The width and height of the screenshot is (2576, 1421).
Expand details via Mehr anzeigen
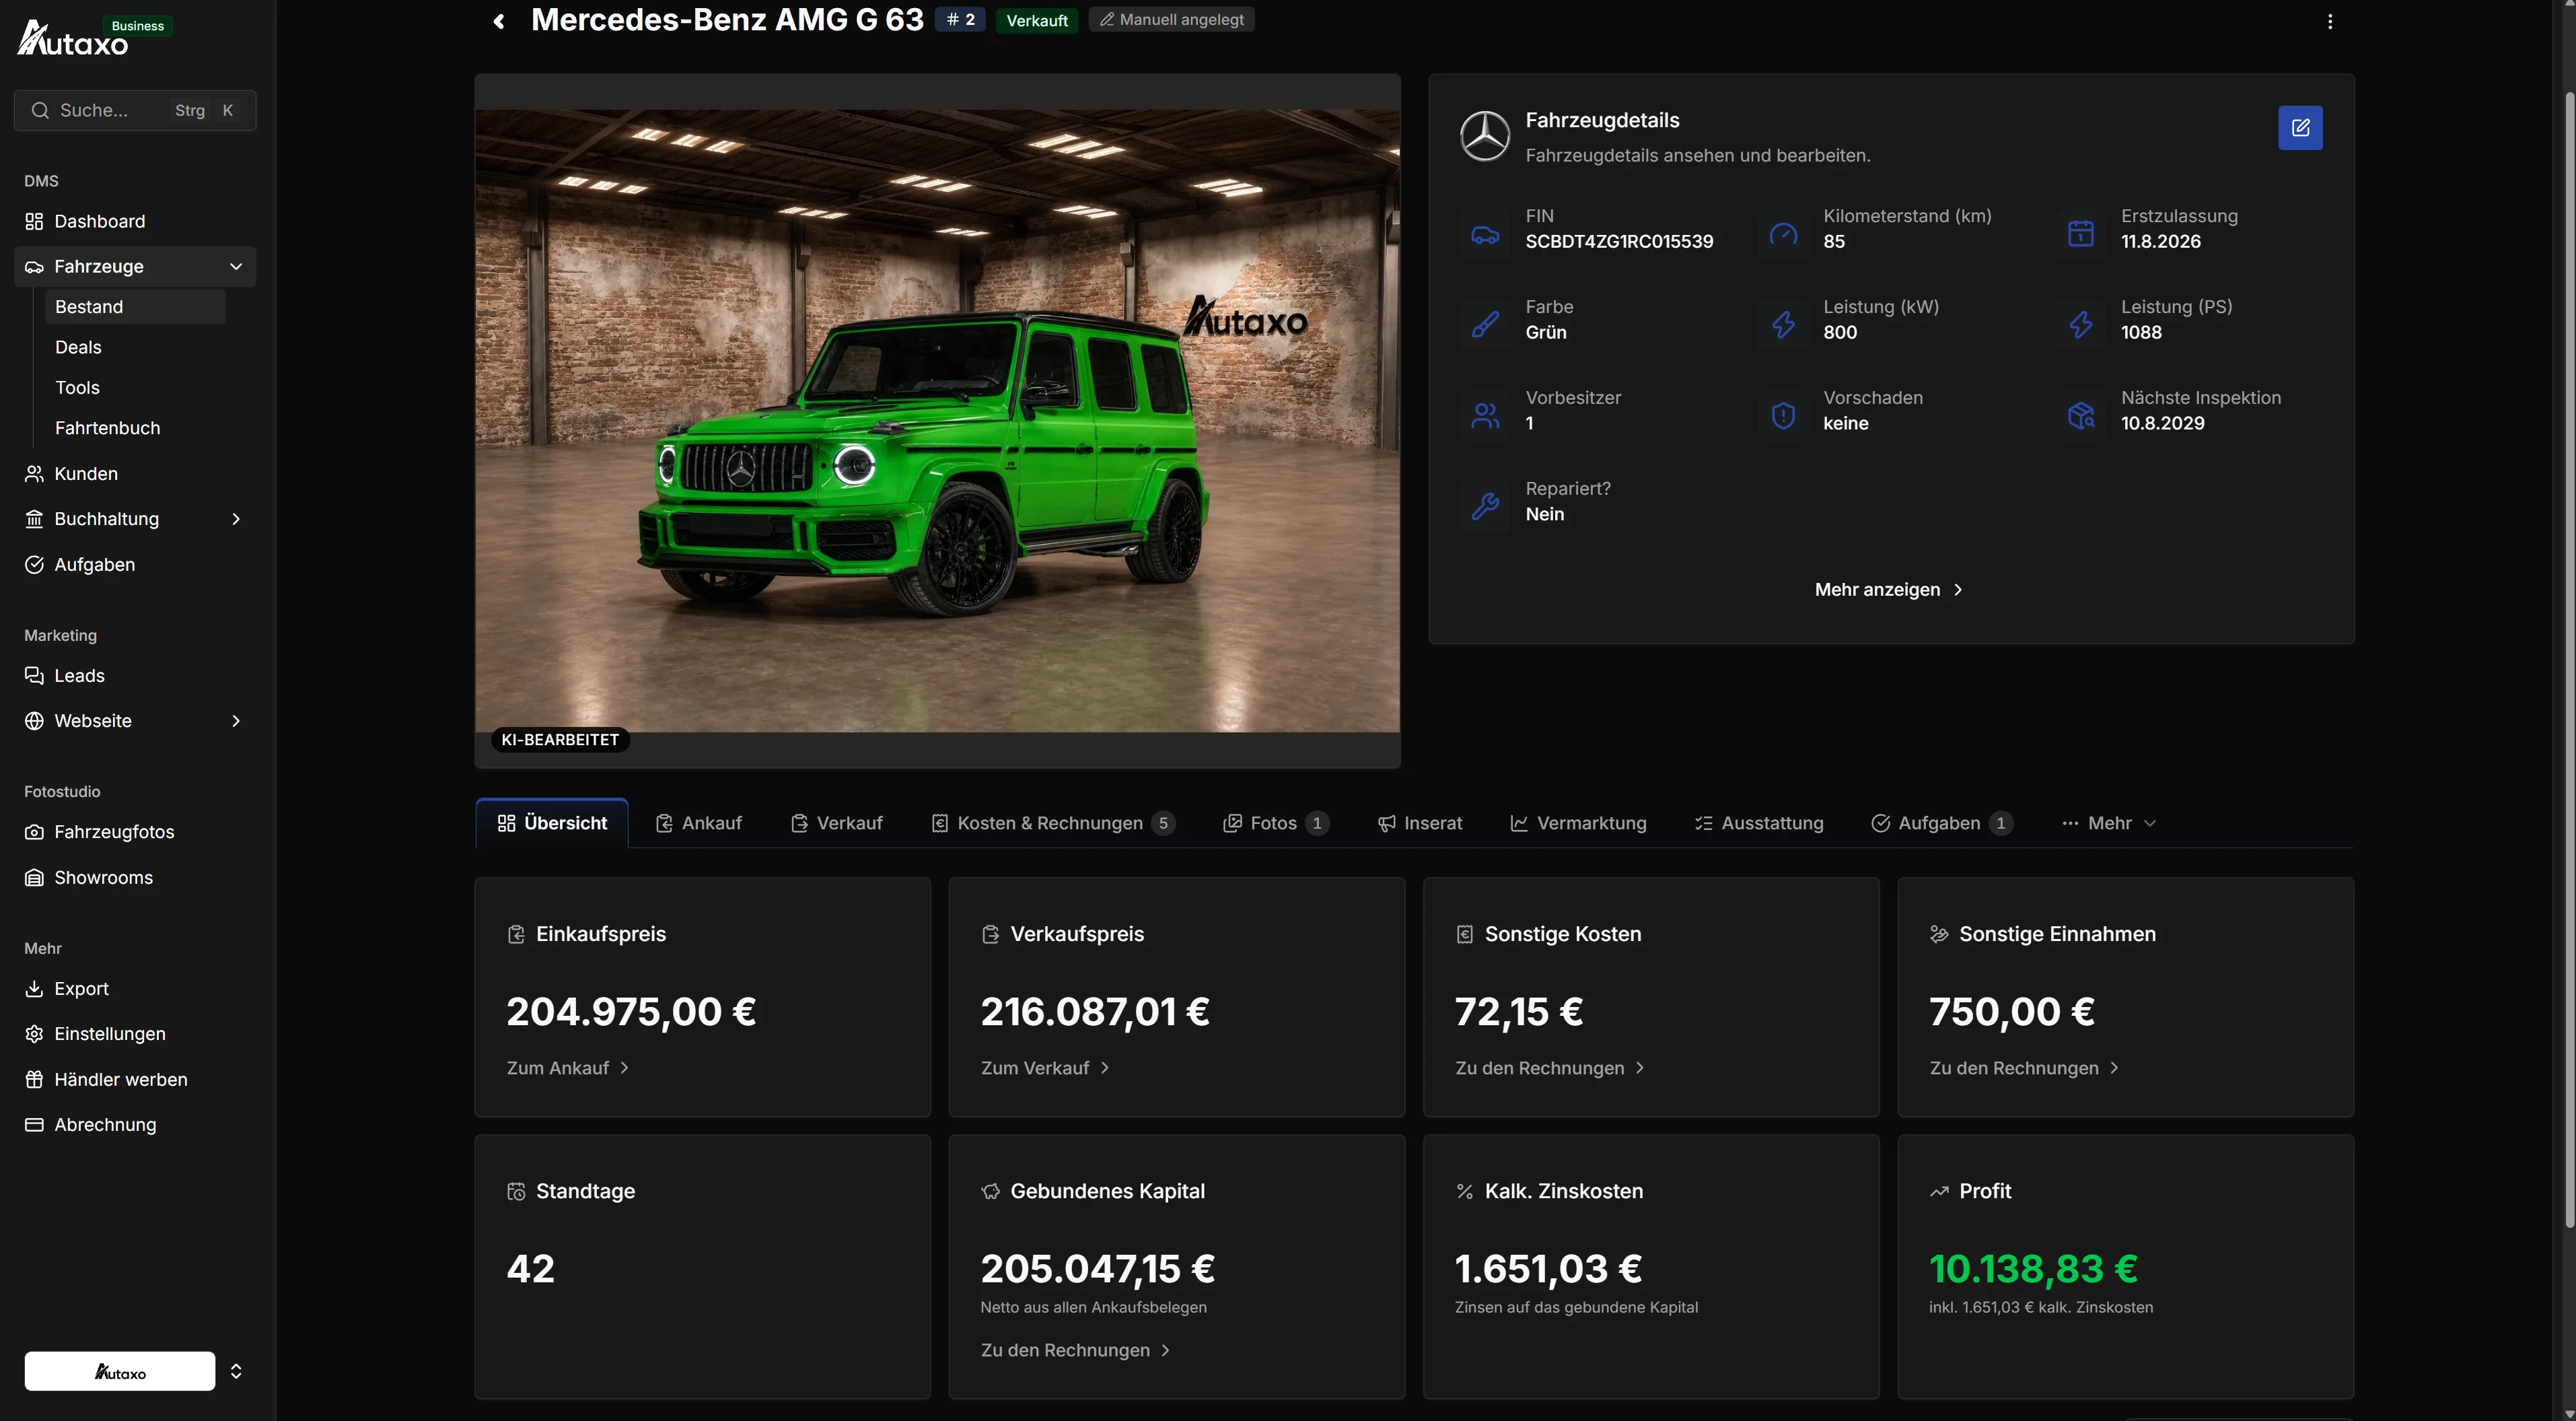(1889, 590)
